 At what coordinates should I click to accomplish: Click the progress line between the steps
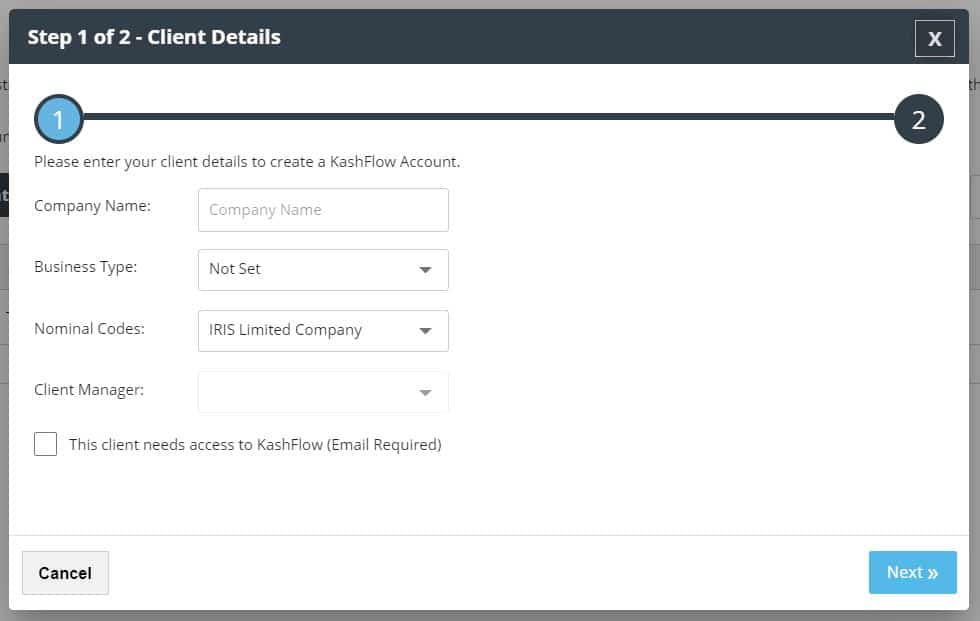pos(488,118)
